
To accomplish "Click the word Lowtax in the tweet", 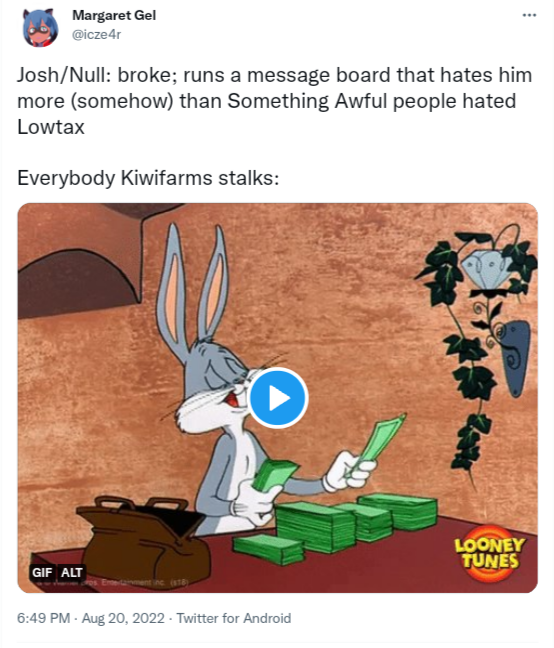I will tap(51, 127).
